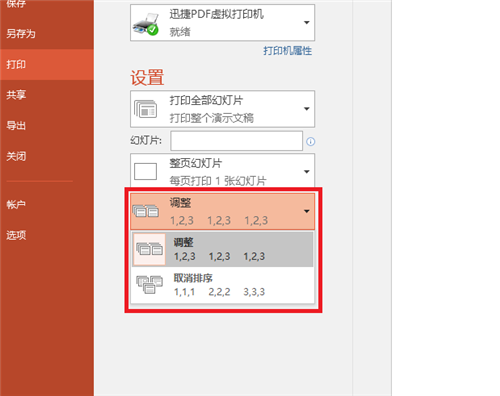The width and height of the screenshot is (500, 396).
Task: Click the print-all-slides icon
Action: tap(146, 109)
